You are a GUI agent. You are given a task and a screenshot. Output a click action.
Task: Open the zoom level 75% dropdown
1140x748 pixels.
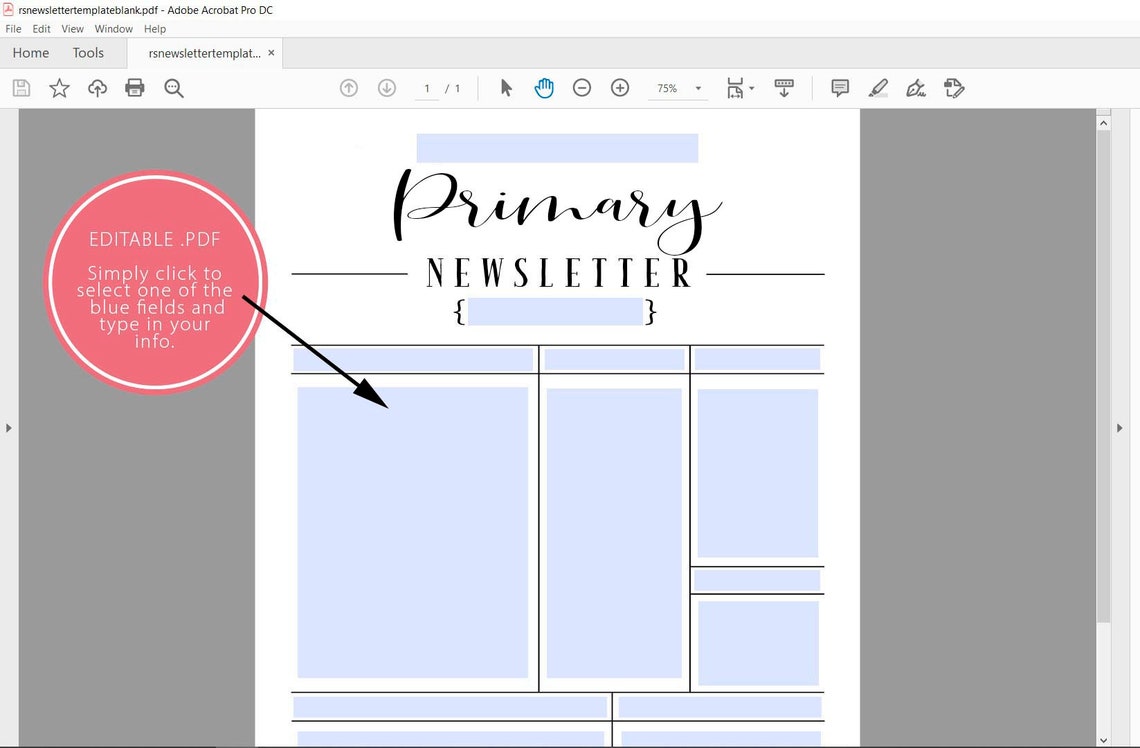(x=678, y=88)
